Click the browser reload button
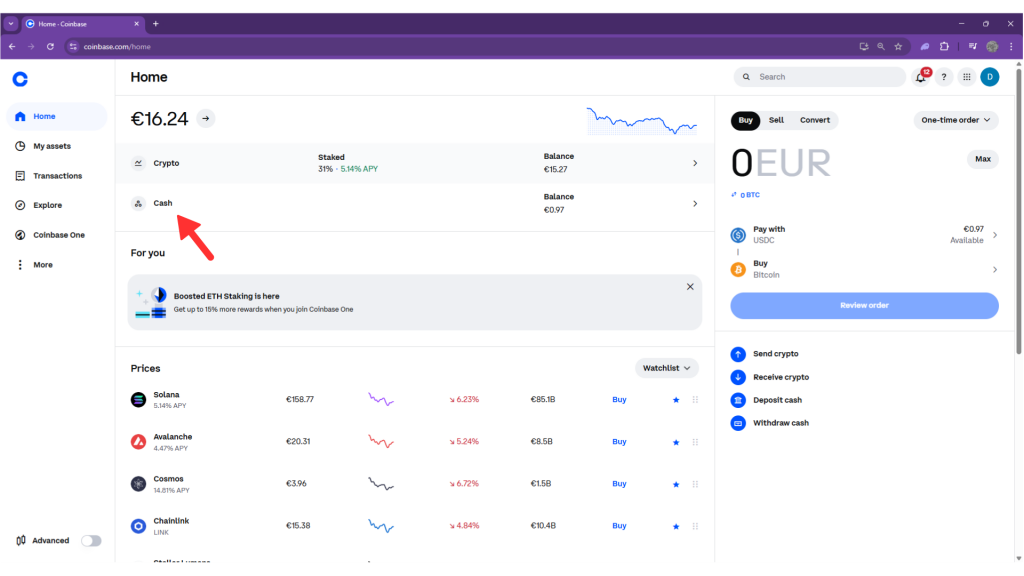The image size is (1024, 576). click(x=50, y=46)
